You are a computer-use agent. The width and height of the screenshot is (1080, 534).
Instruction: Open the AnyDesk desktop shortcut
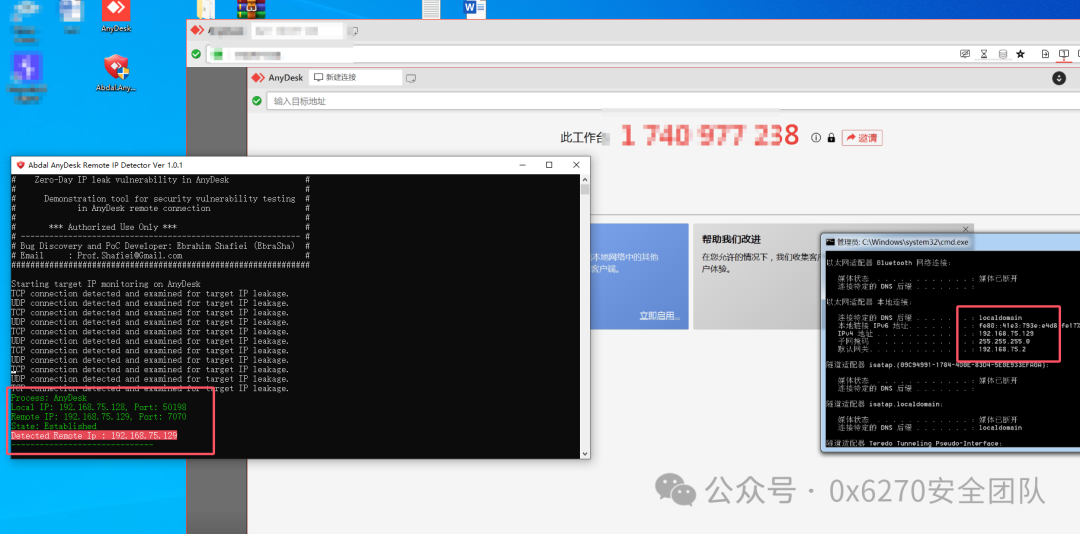[116, 15]
